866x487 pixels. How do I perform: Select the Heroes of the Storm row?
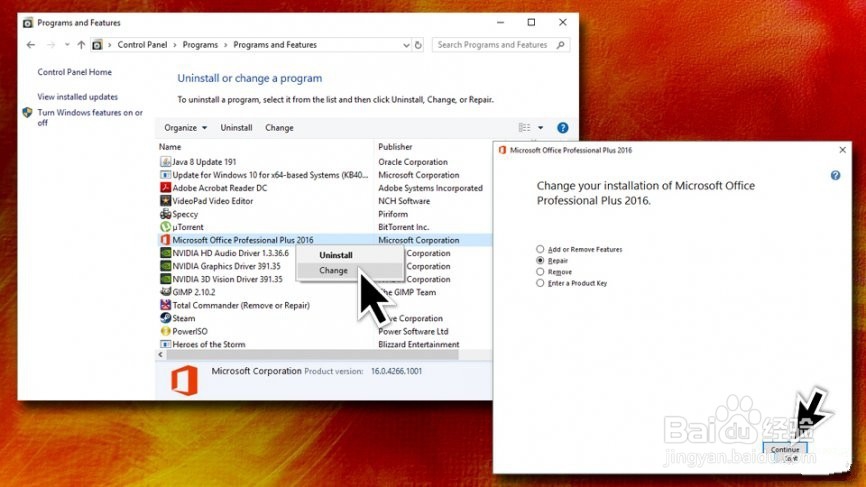click(x=323, y=344)
